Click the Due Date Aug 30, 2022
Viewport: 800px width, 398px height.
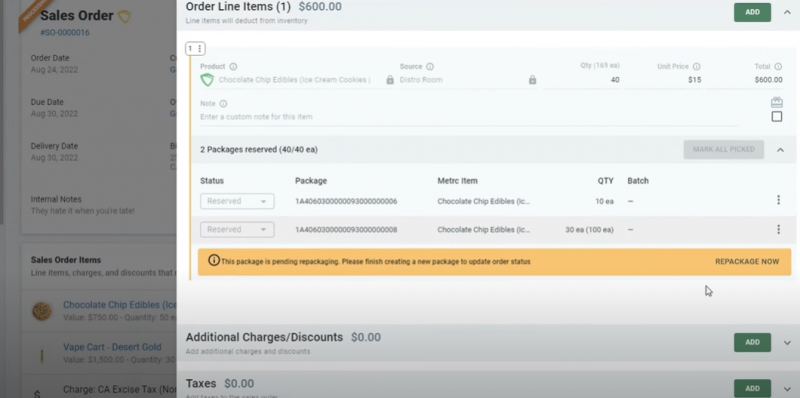pyautogui.click(x=54, y=113)
